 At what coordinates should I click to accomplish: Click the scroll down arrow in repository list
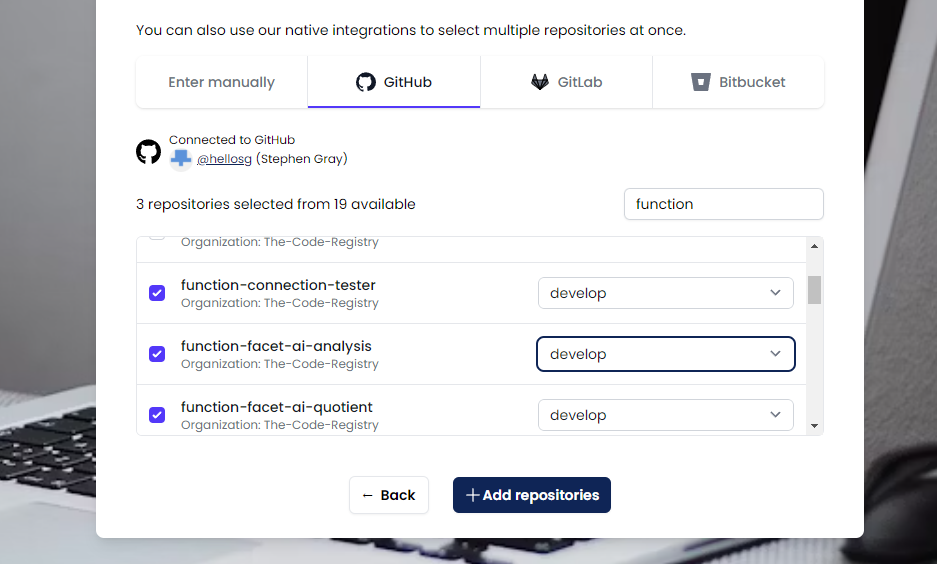[x=814, y=426]
